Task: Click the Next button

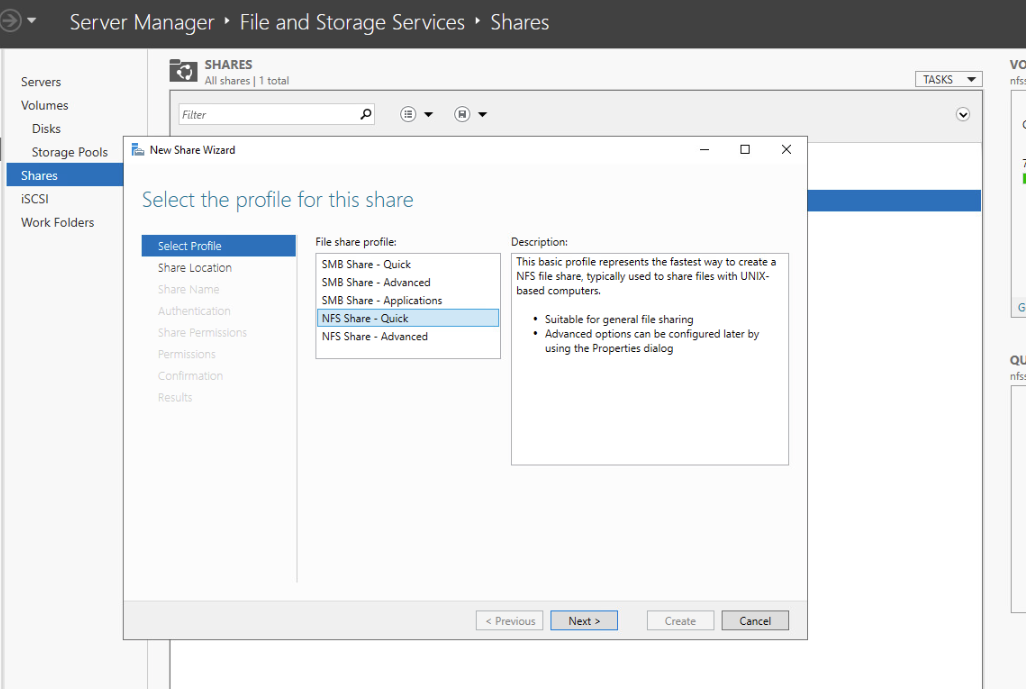Action: [583, 621]
